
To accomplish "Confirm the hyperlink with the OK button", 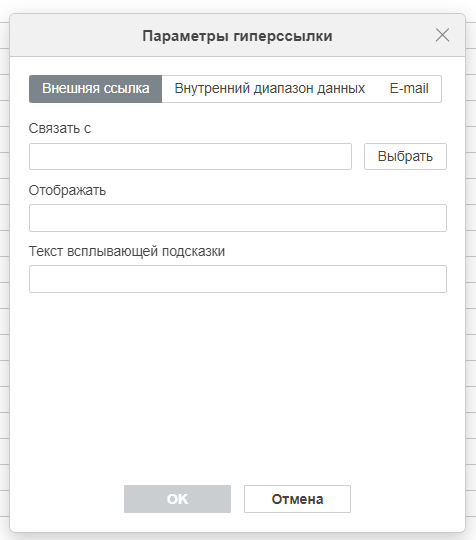I will coord(177,499).
